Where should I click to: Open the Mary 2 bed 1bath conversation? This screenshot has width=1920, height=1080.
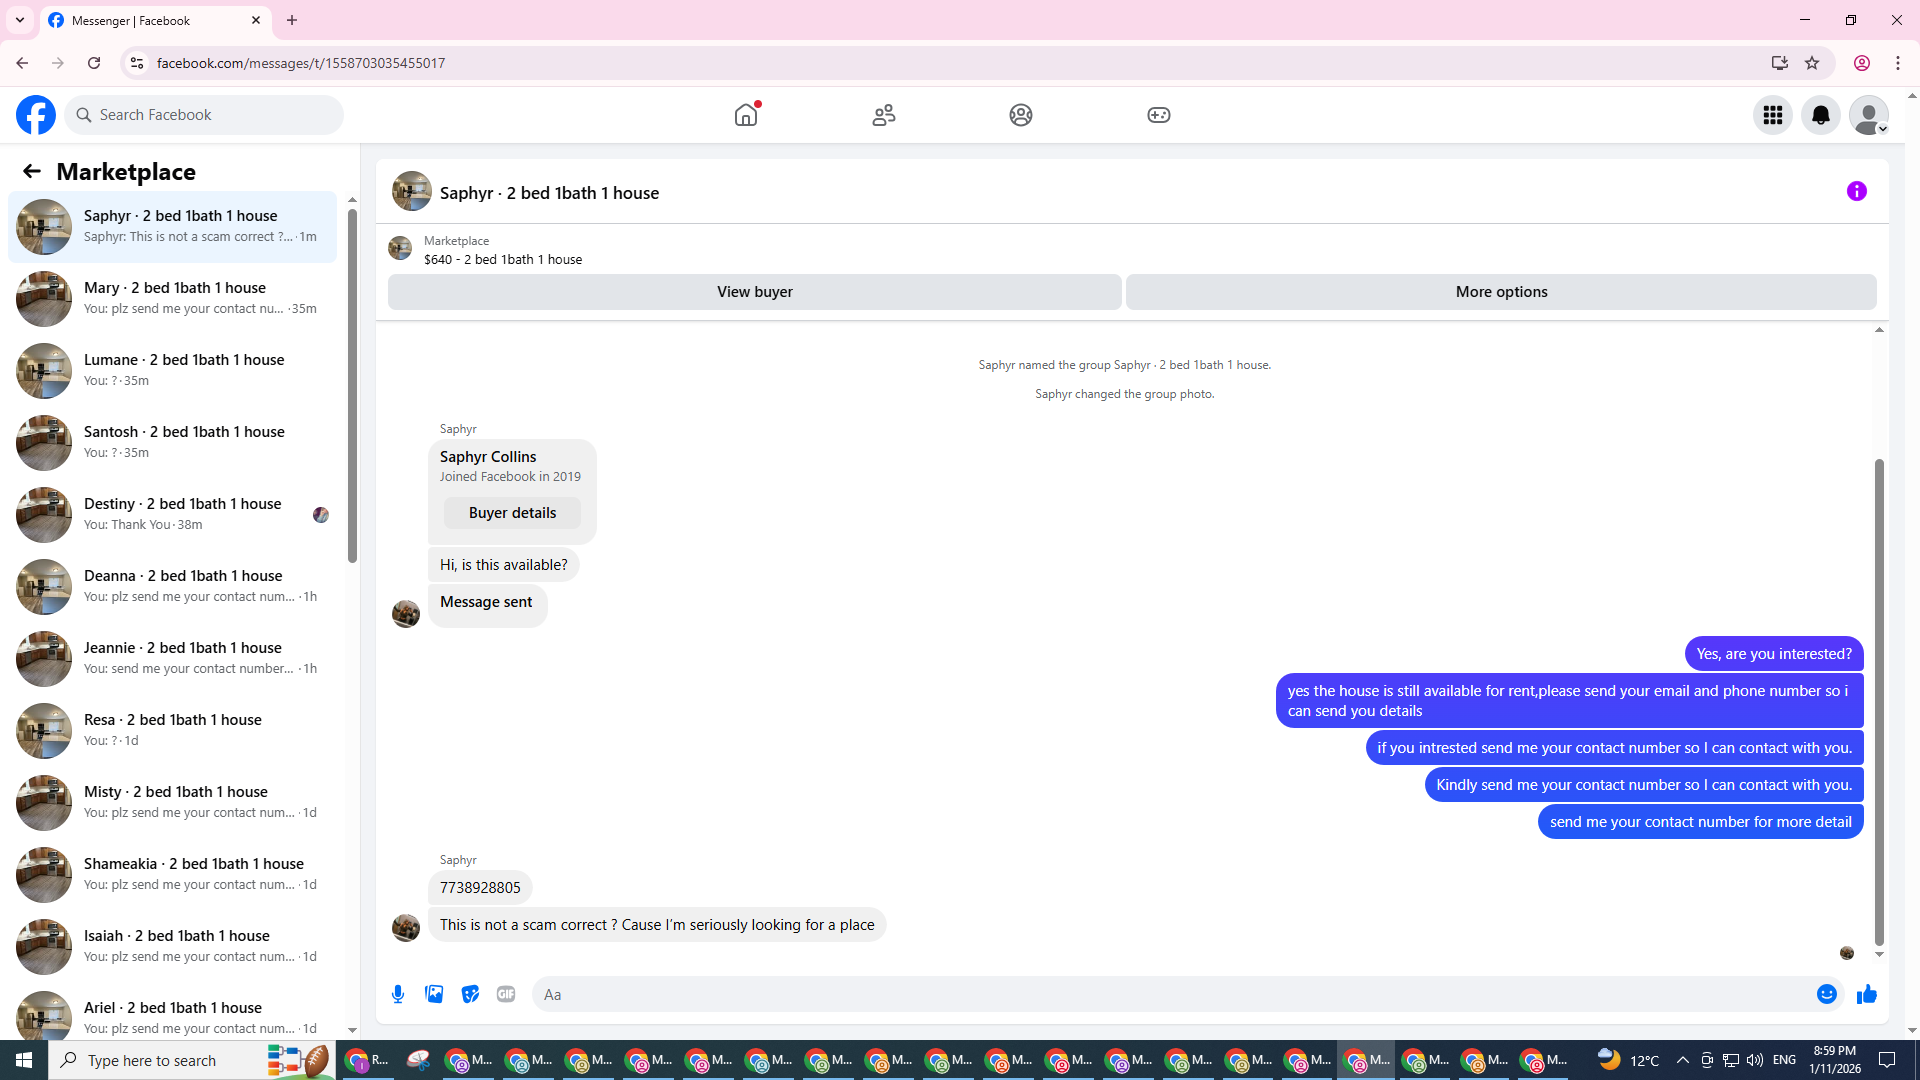[x=173, y=299]
